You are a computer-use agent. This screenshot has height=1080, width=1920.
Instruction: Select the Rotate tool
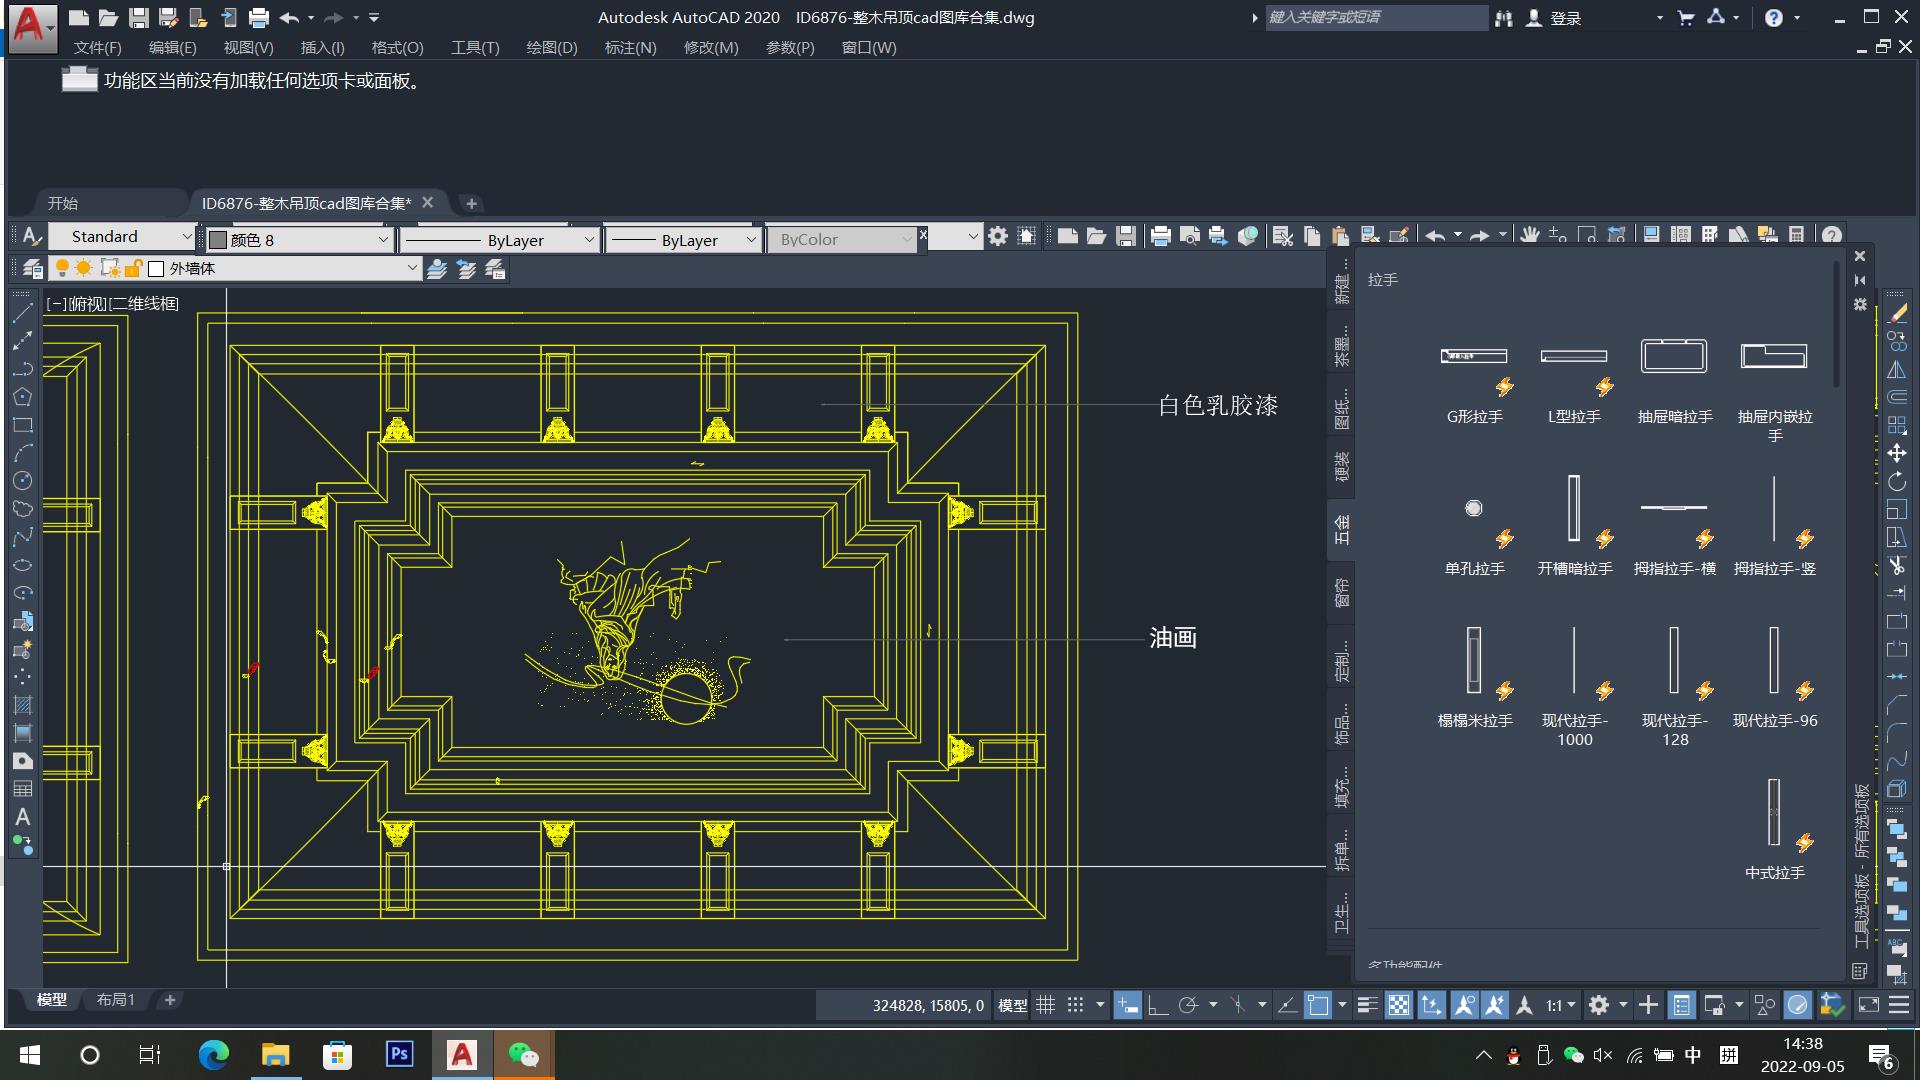click(x=1897, y=482)
